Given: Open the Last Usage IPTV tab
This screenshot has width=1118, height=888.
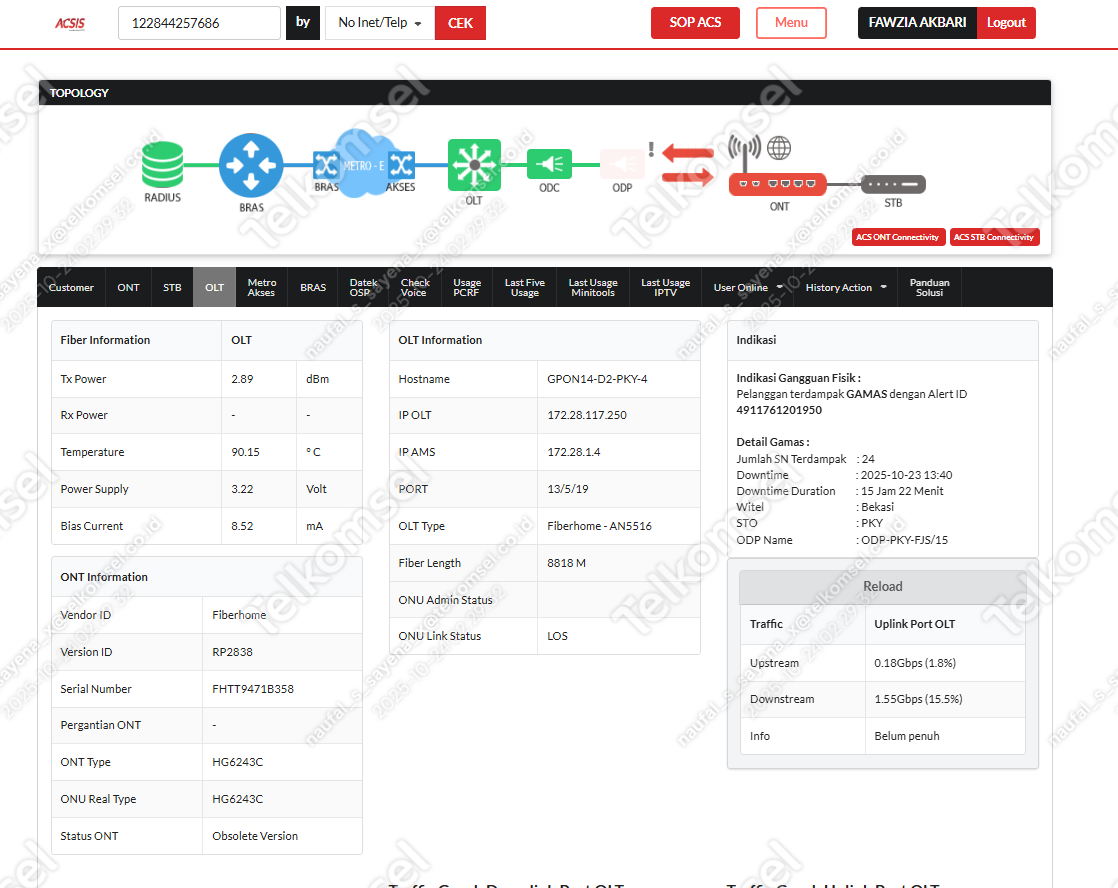Looking at the screenshot, I should tap(665, 287).
